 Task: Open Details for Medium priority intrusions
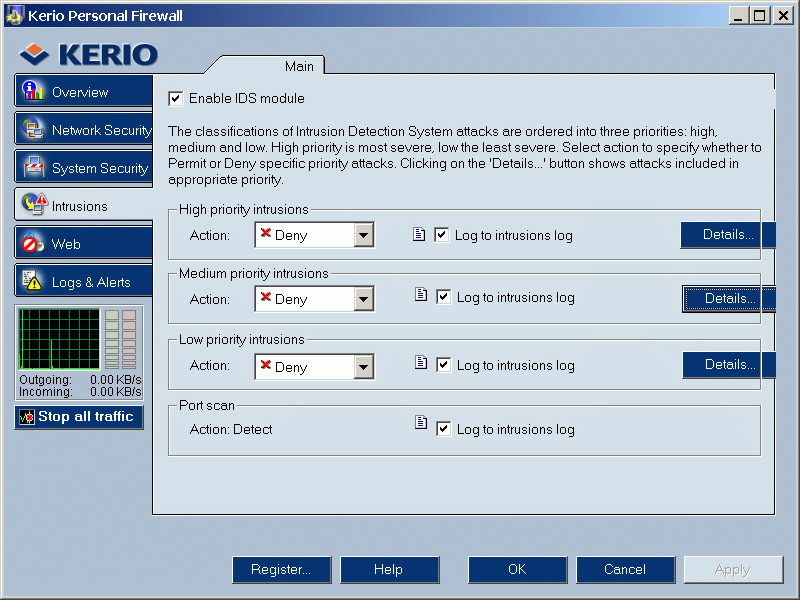coord(729,298)
